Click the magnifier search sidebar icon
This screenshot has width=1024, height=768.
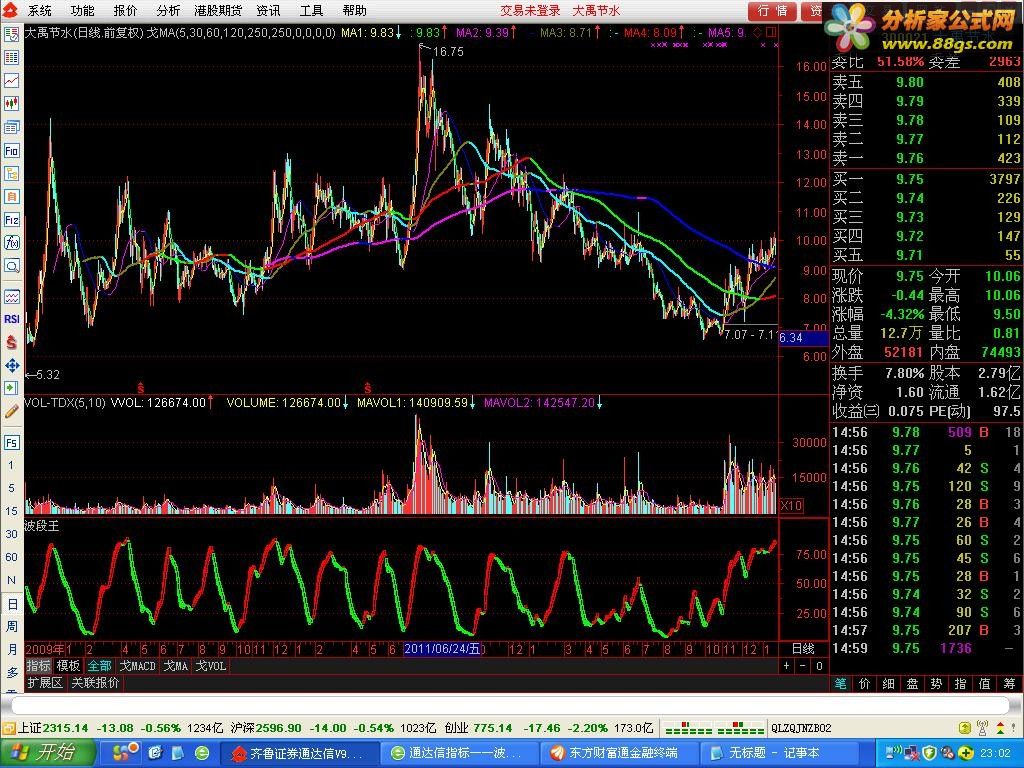[12, 266]
